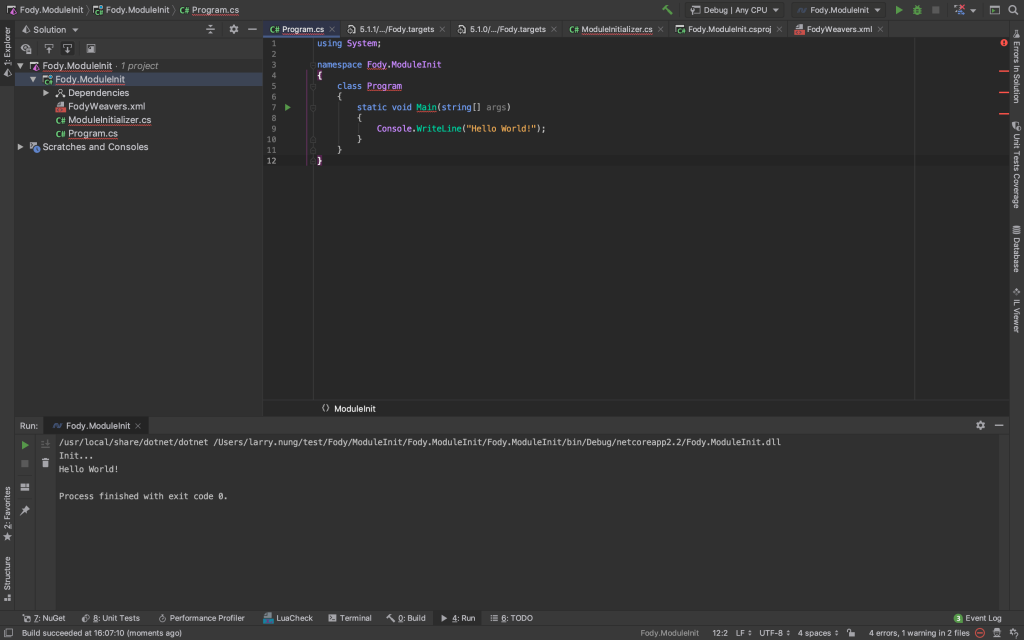Change the UTF-8 file encoding
Image resolution: width=1024 pixels, height=640 pixels.
pyautogui.click(x=774, y=633)
